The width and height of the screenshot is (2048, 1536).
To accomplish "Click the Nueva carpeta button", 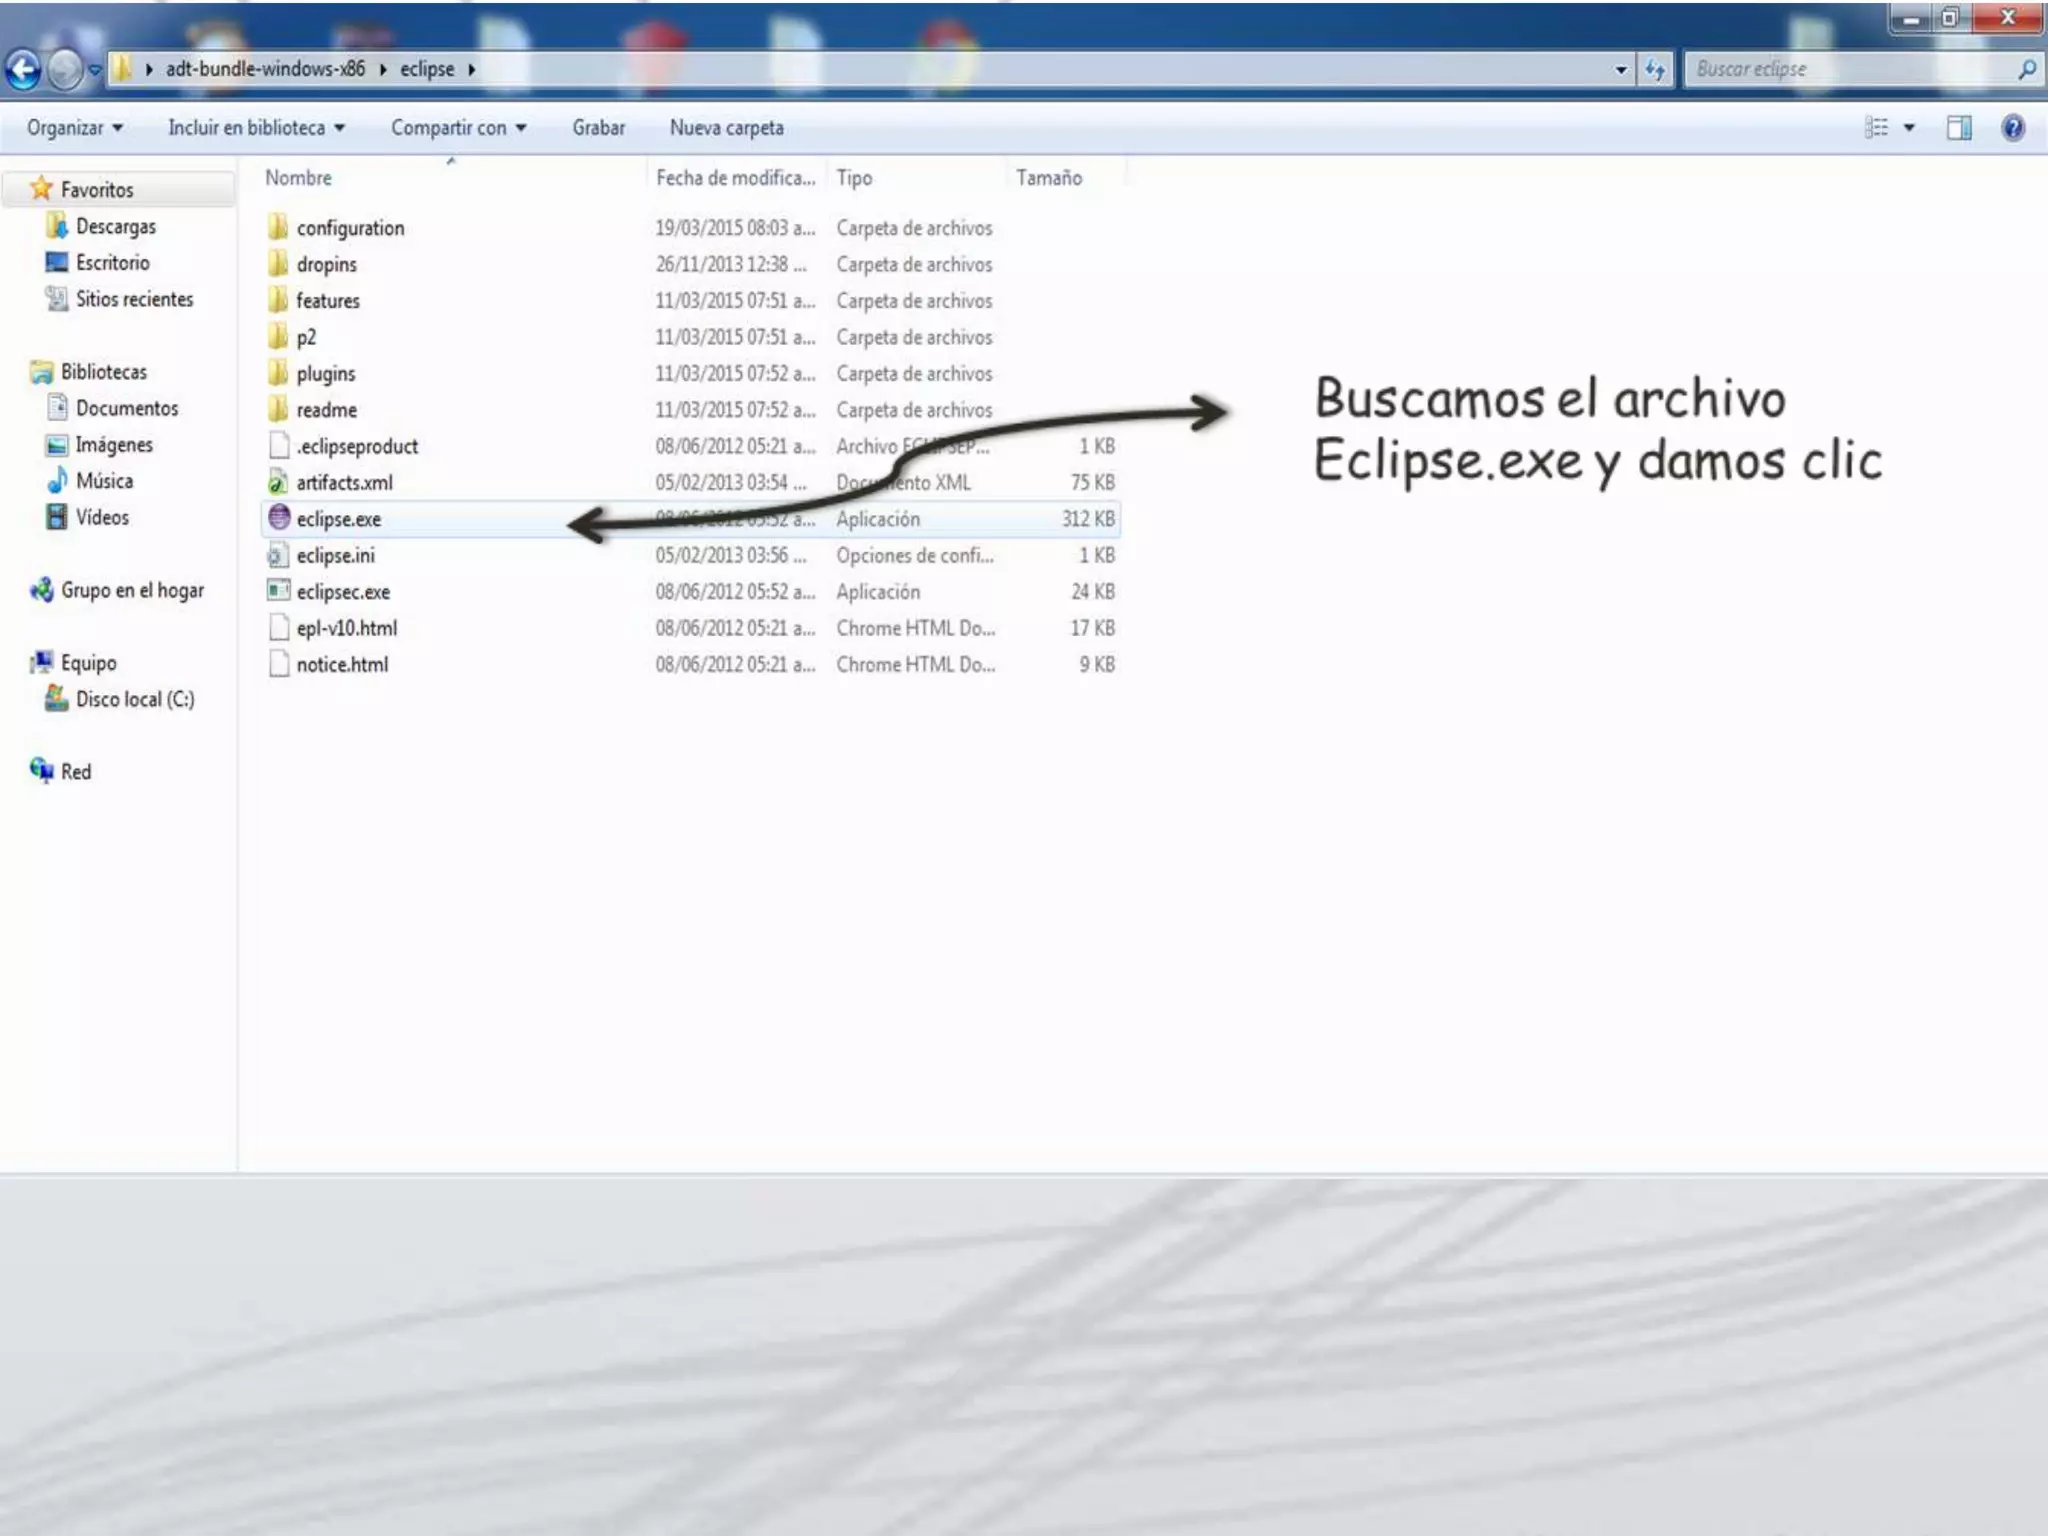I will pyautogui.click(x=726, y=128).
